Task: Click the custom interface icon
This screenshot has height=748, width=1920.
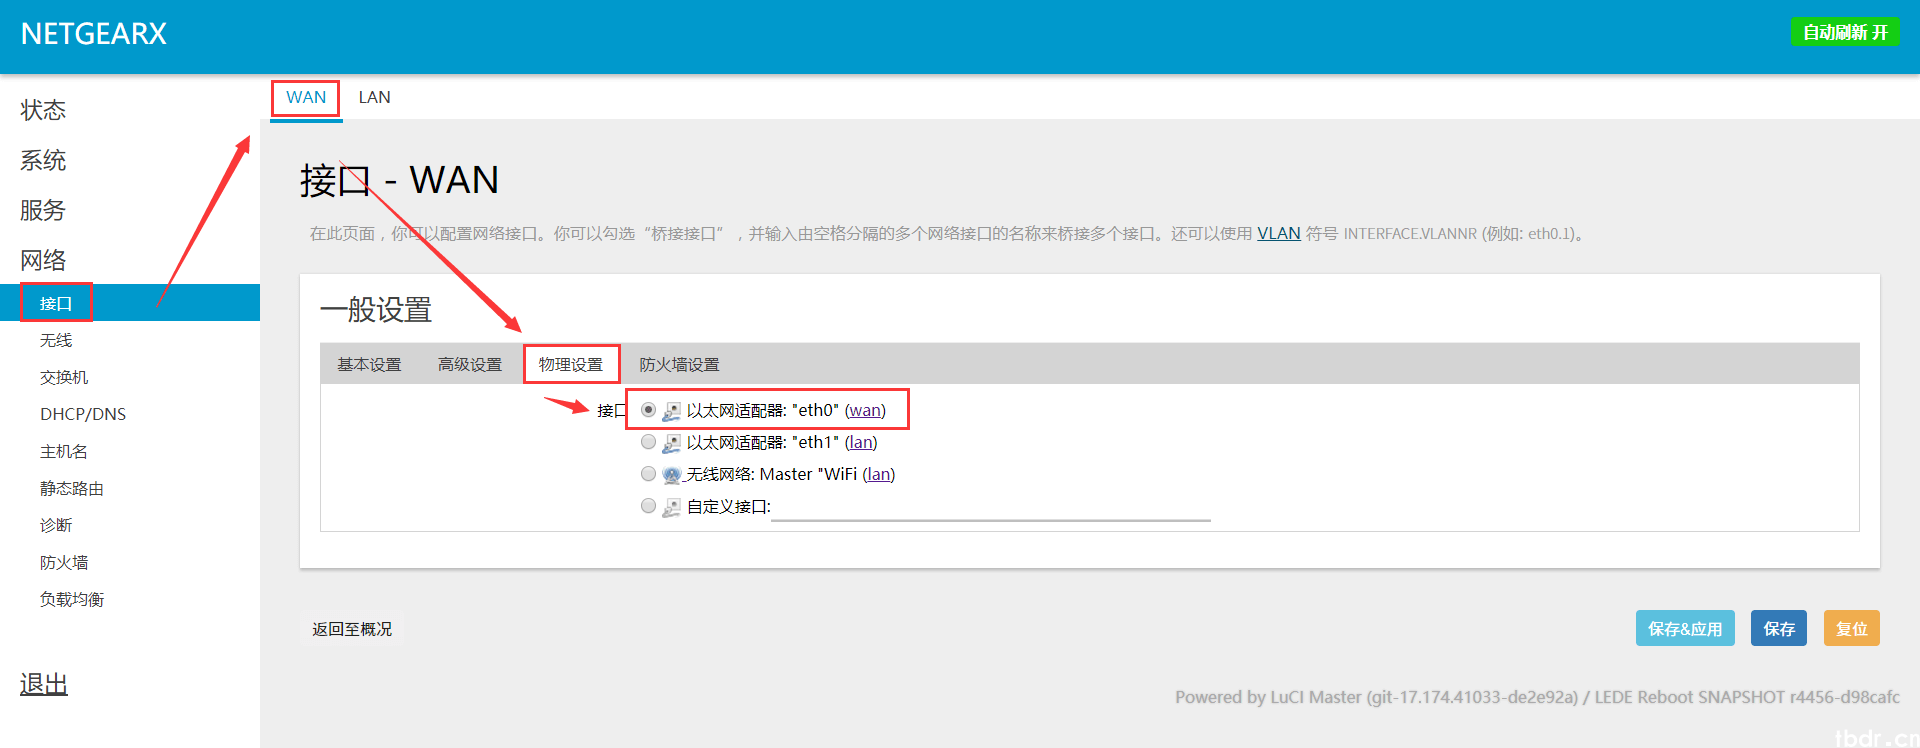Action: (671, 507)
